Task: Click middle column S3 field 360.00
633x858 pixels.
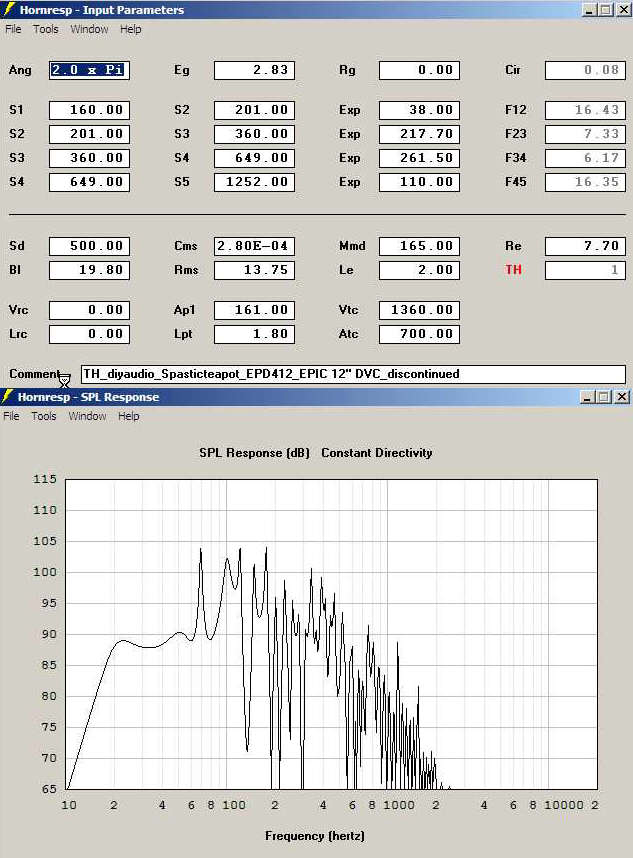Action: [x=254, y=134]
